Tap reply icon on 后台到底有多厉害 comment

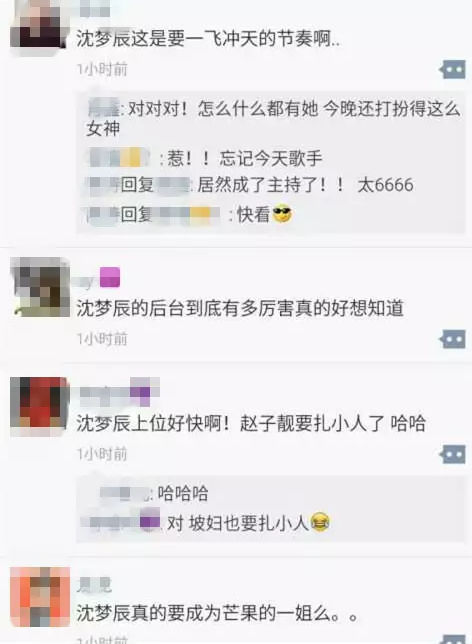point(452,339)
